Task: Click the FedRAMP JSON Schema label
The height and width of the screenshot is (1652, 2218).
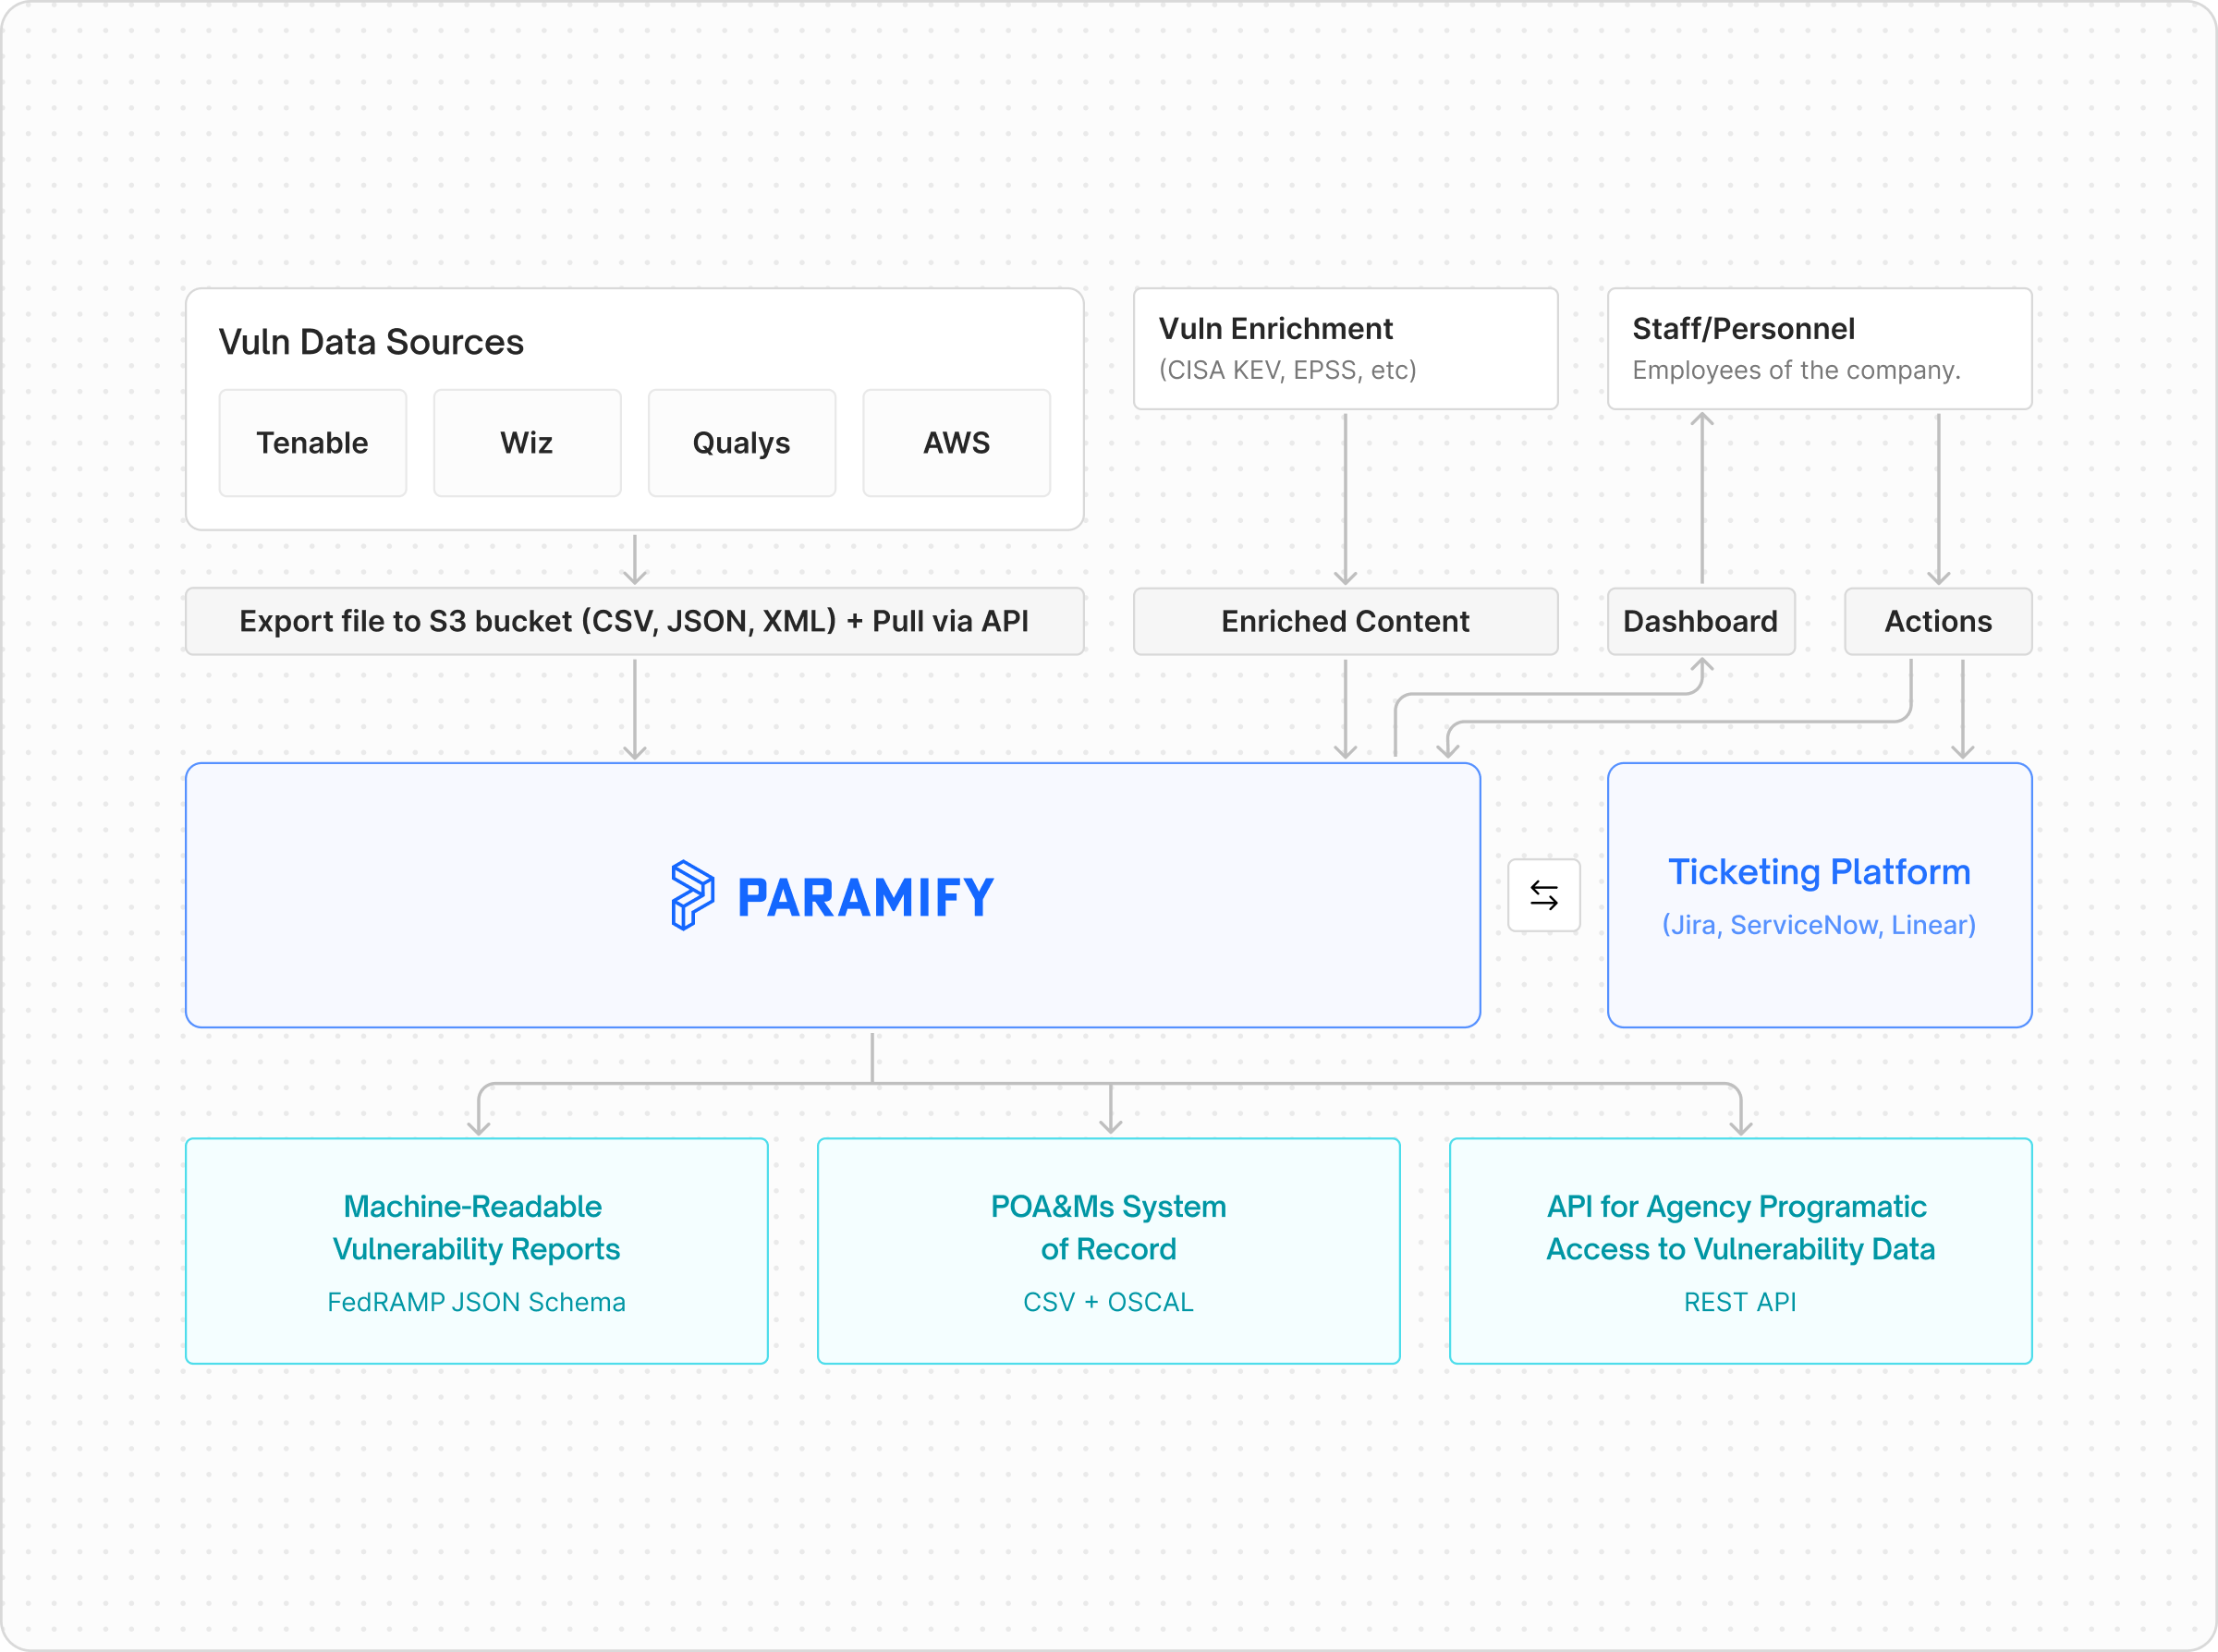Action: 476,1302
